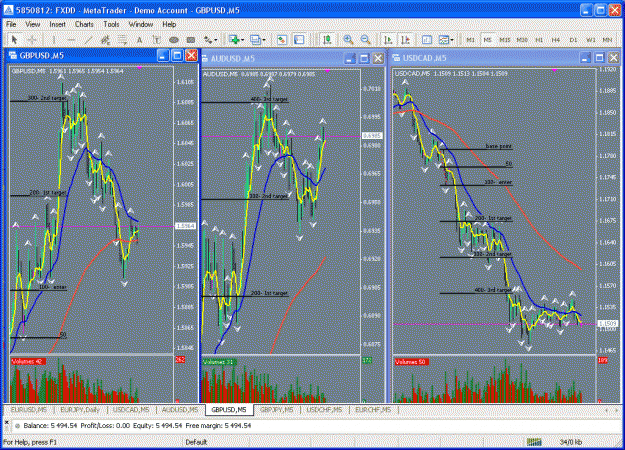The height and width of the screenshot is (450, 625).
Task: Switch chart to Candlesticks icon
Action: coord(327,39)
